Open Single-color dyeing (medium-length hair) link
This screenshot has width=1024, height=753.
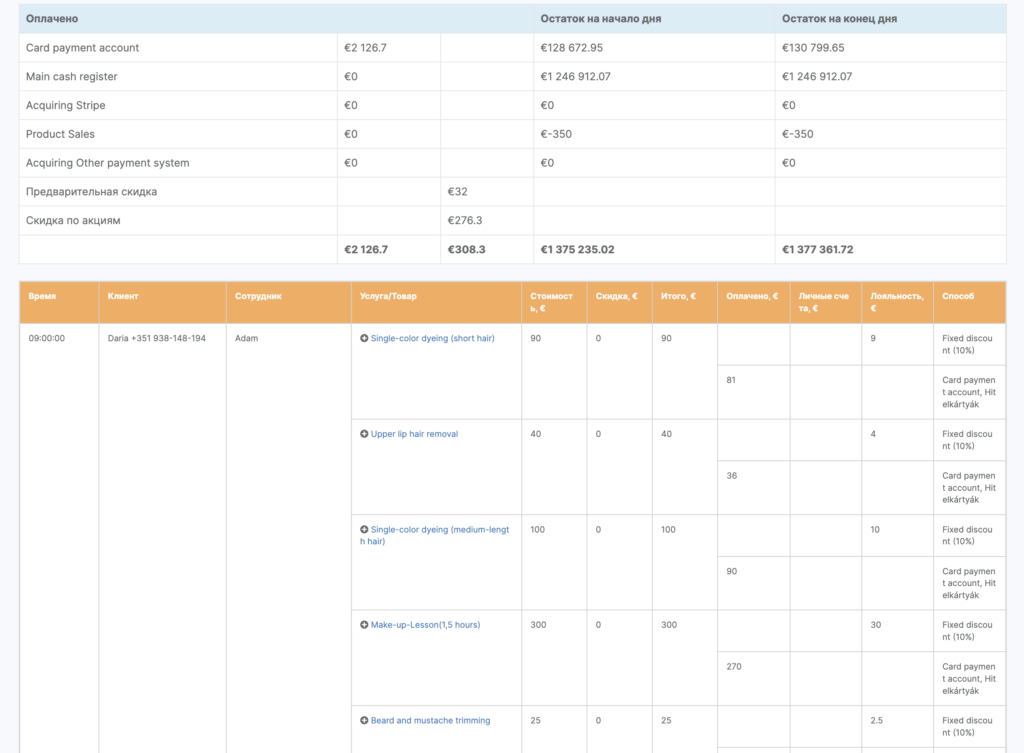coord(434,536)
